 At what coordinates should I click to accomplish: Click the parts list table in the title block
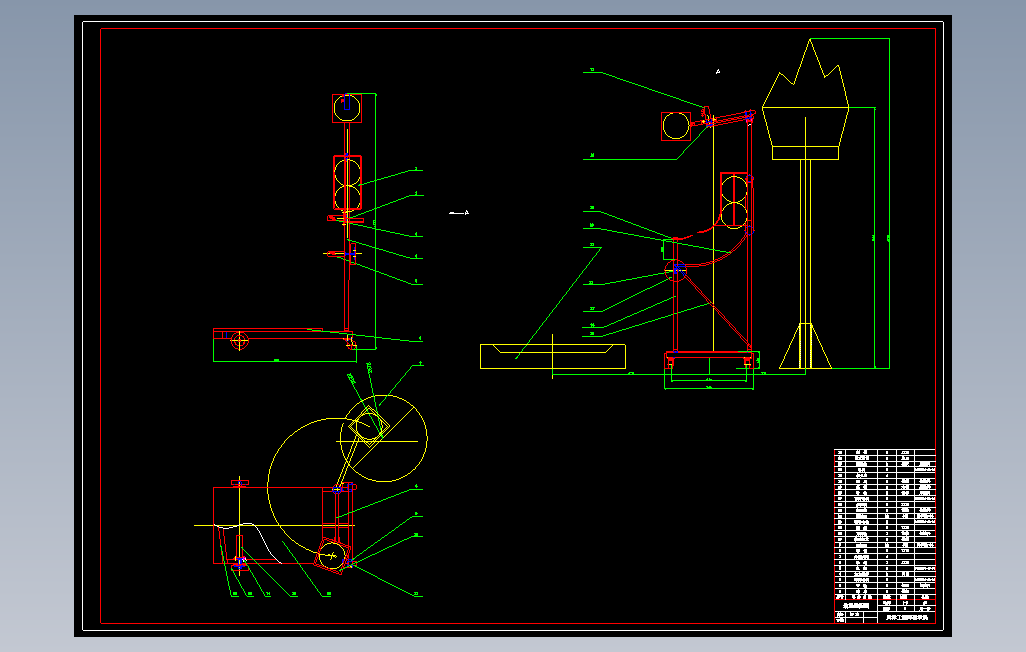885,522
